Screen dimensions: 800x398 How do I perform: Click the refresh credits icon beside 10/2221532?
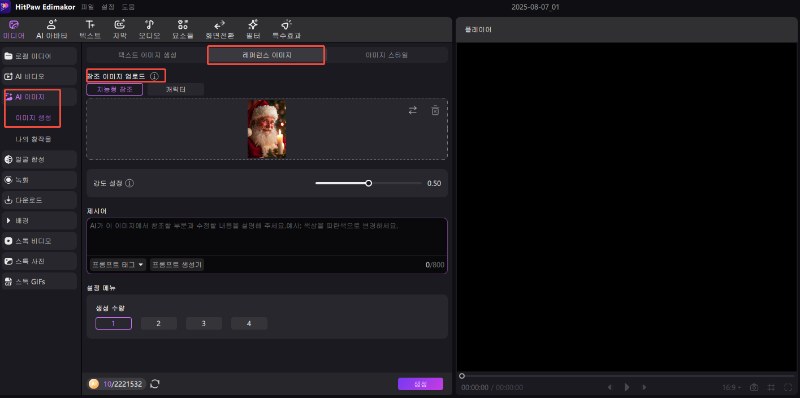tap(155, 384)
